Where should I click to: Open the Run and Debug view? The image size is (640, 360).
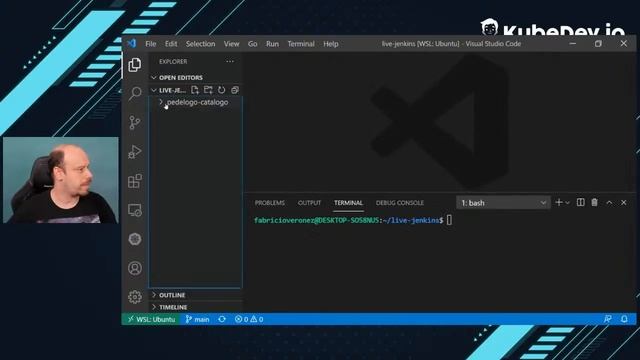(135, 152)
